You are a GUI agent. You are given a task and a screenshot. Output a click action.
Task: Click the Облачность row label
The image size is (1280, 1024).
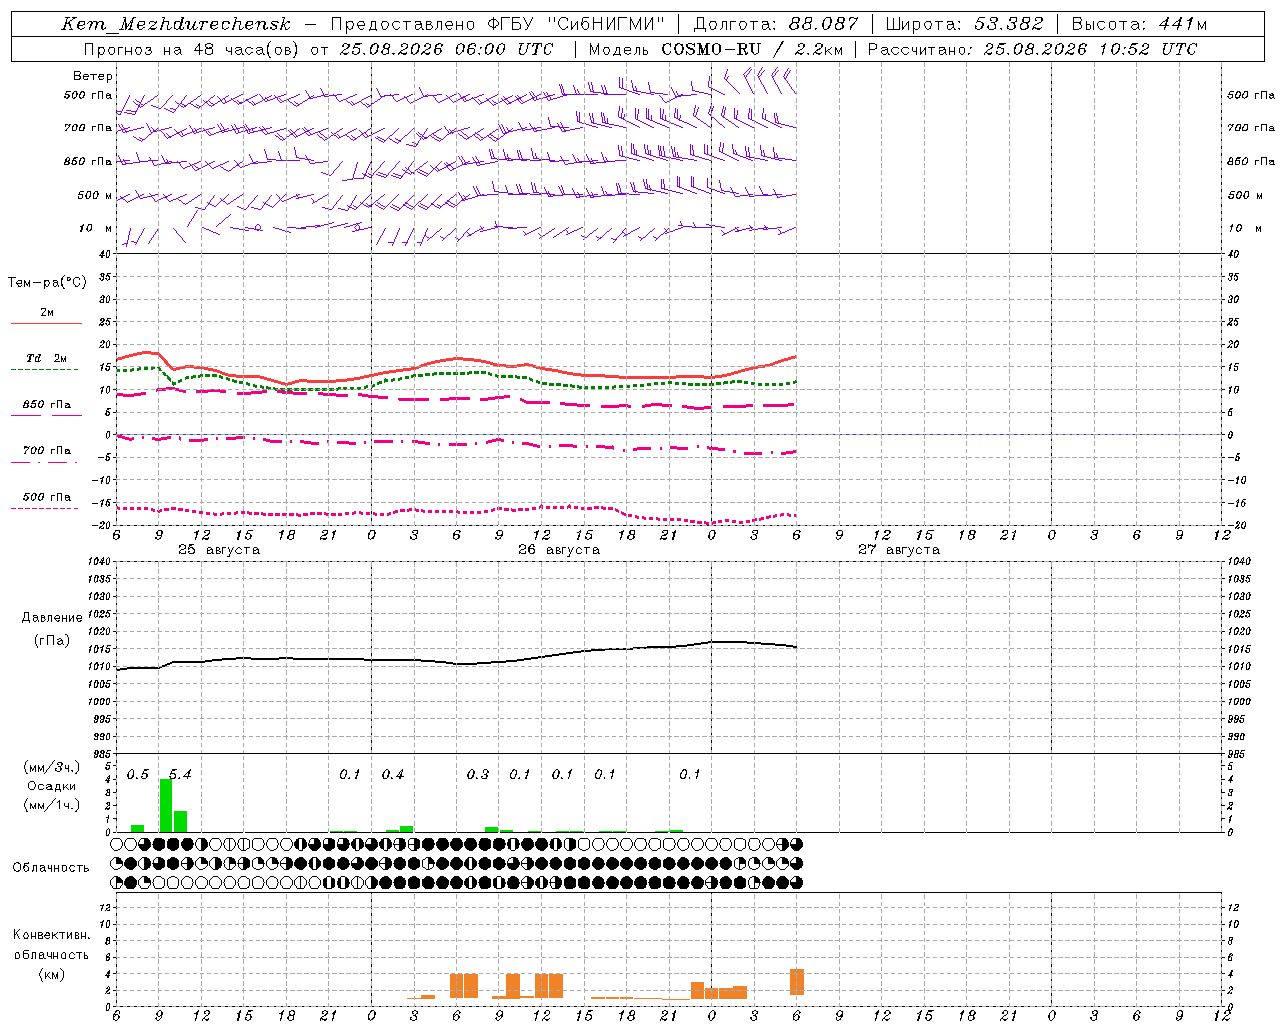[51, 867]
